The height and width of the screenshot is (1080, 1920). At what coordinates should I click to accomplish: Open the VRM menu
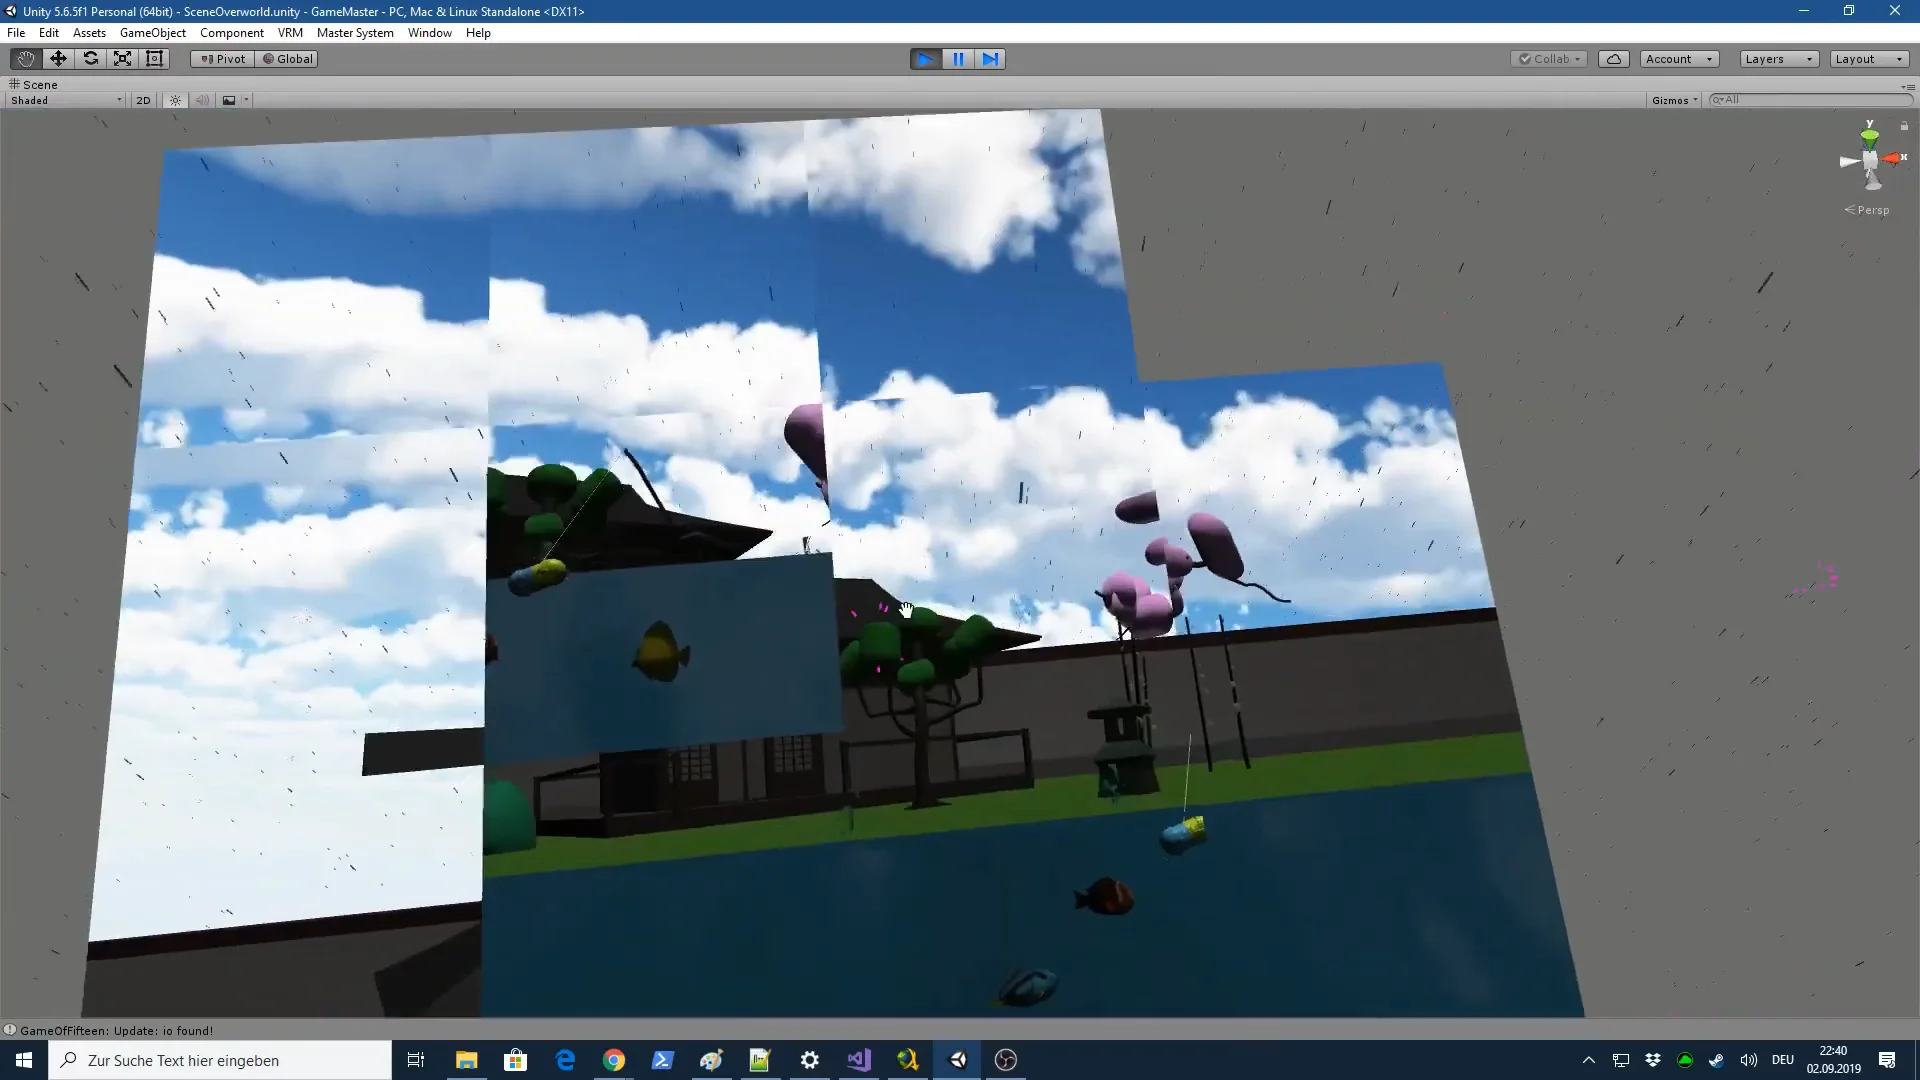coord(290,32)
